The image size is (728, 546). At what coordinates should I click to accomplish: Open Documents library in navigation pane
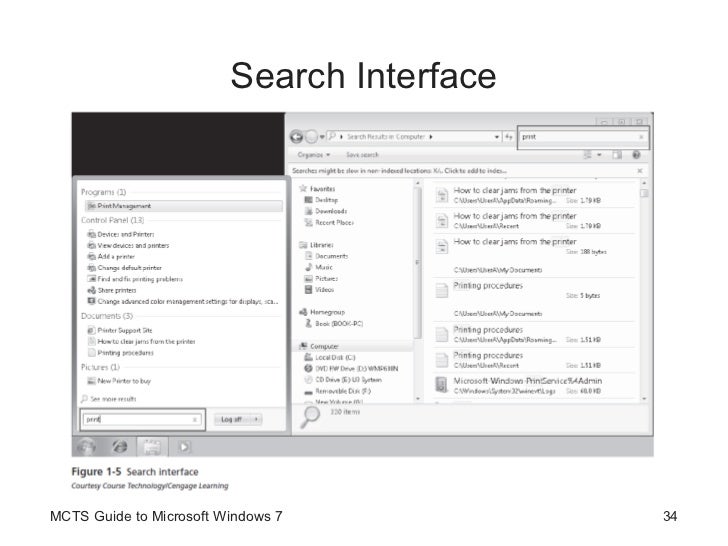(x=326, y=256)
